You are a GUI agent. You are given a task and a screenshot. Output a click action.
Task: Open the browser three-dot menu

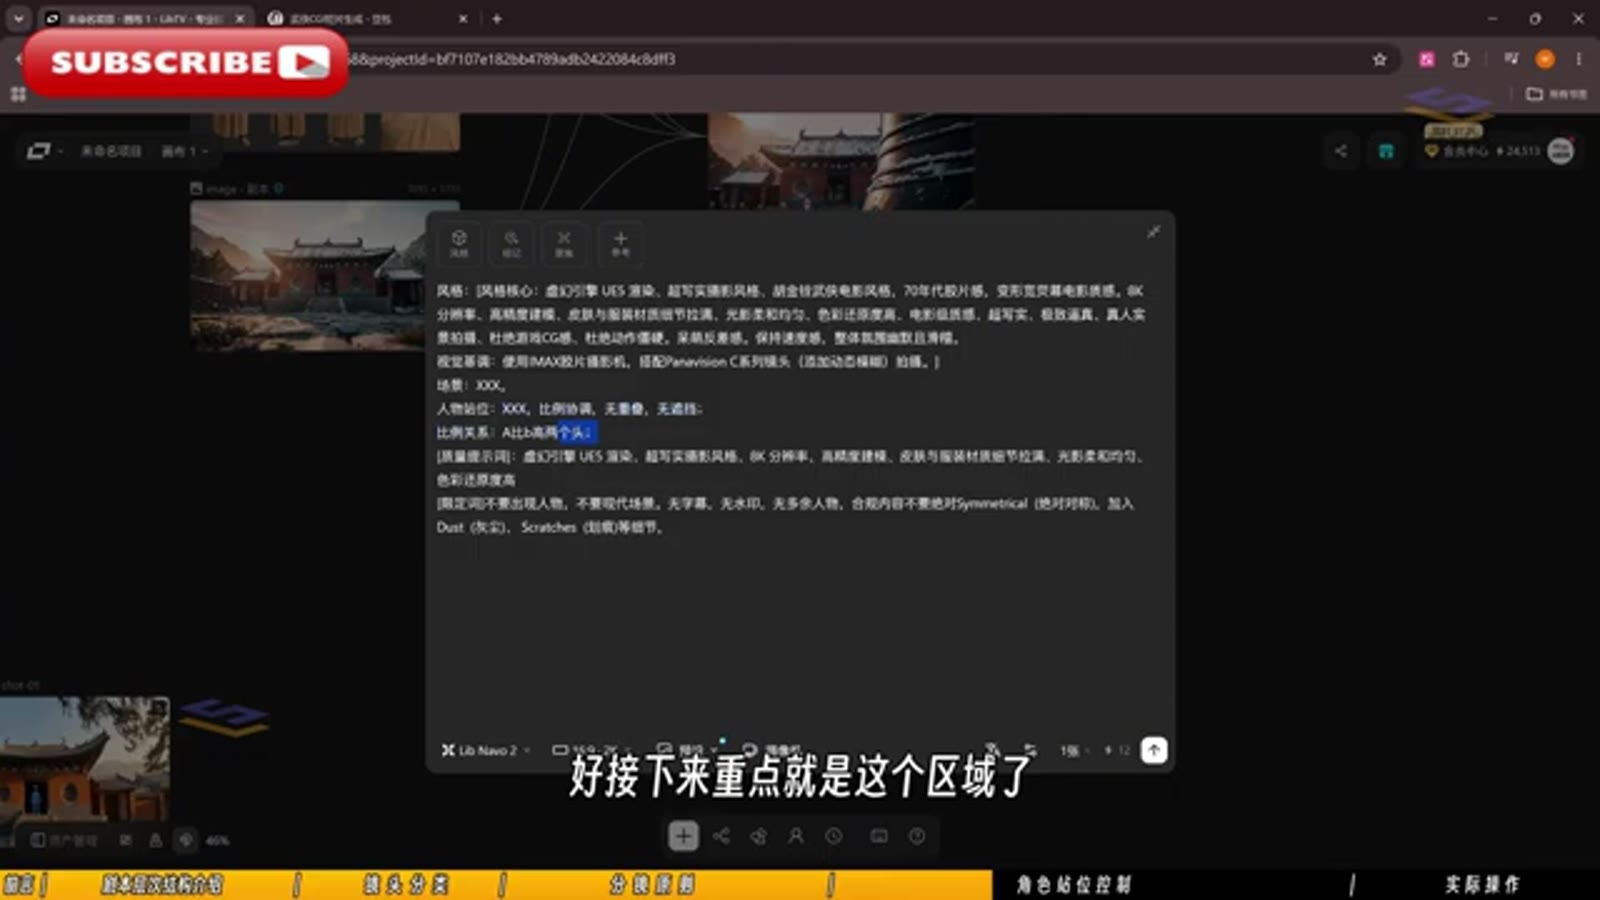(x=1579, y=59)
